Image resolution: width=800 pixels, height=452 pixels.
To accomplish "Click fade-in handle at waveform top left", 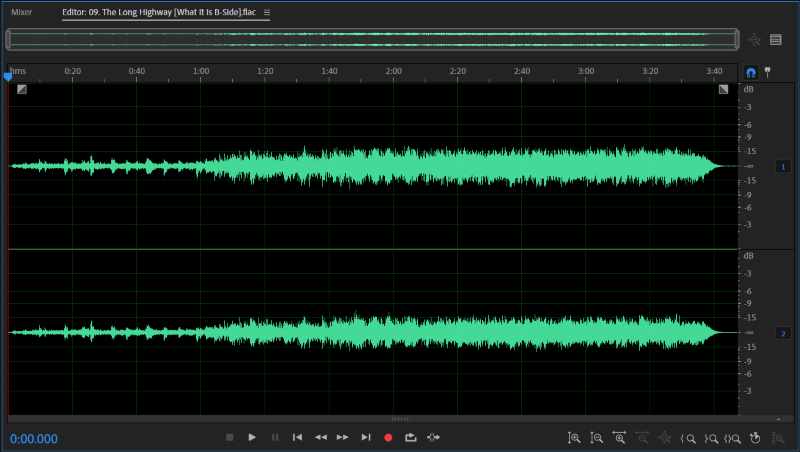I will 22,89.
